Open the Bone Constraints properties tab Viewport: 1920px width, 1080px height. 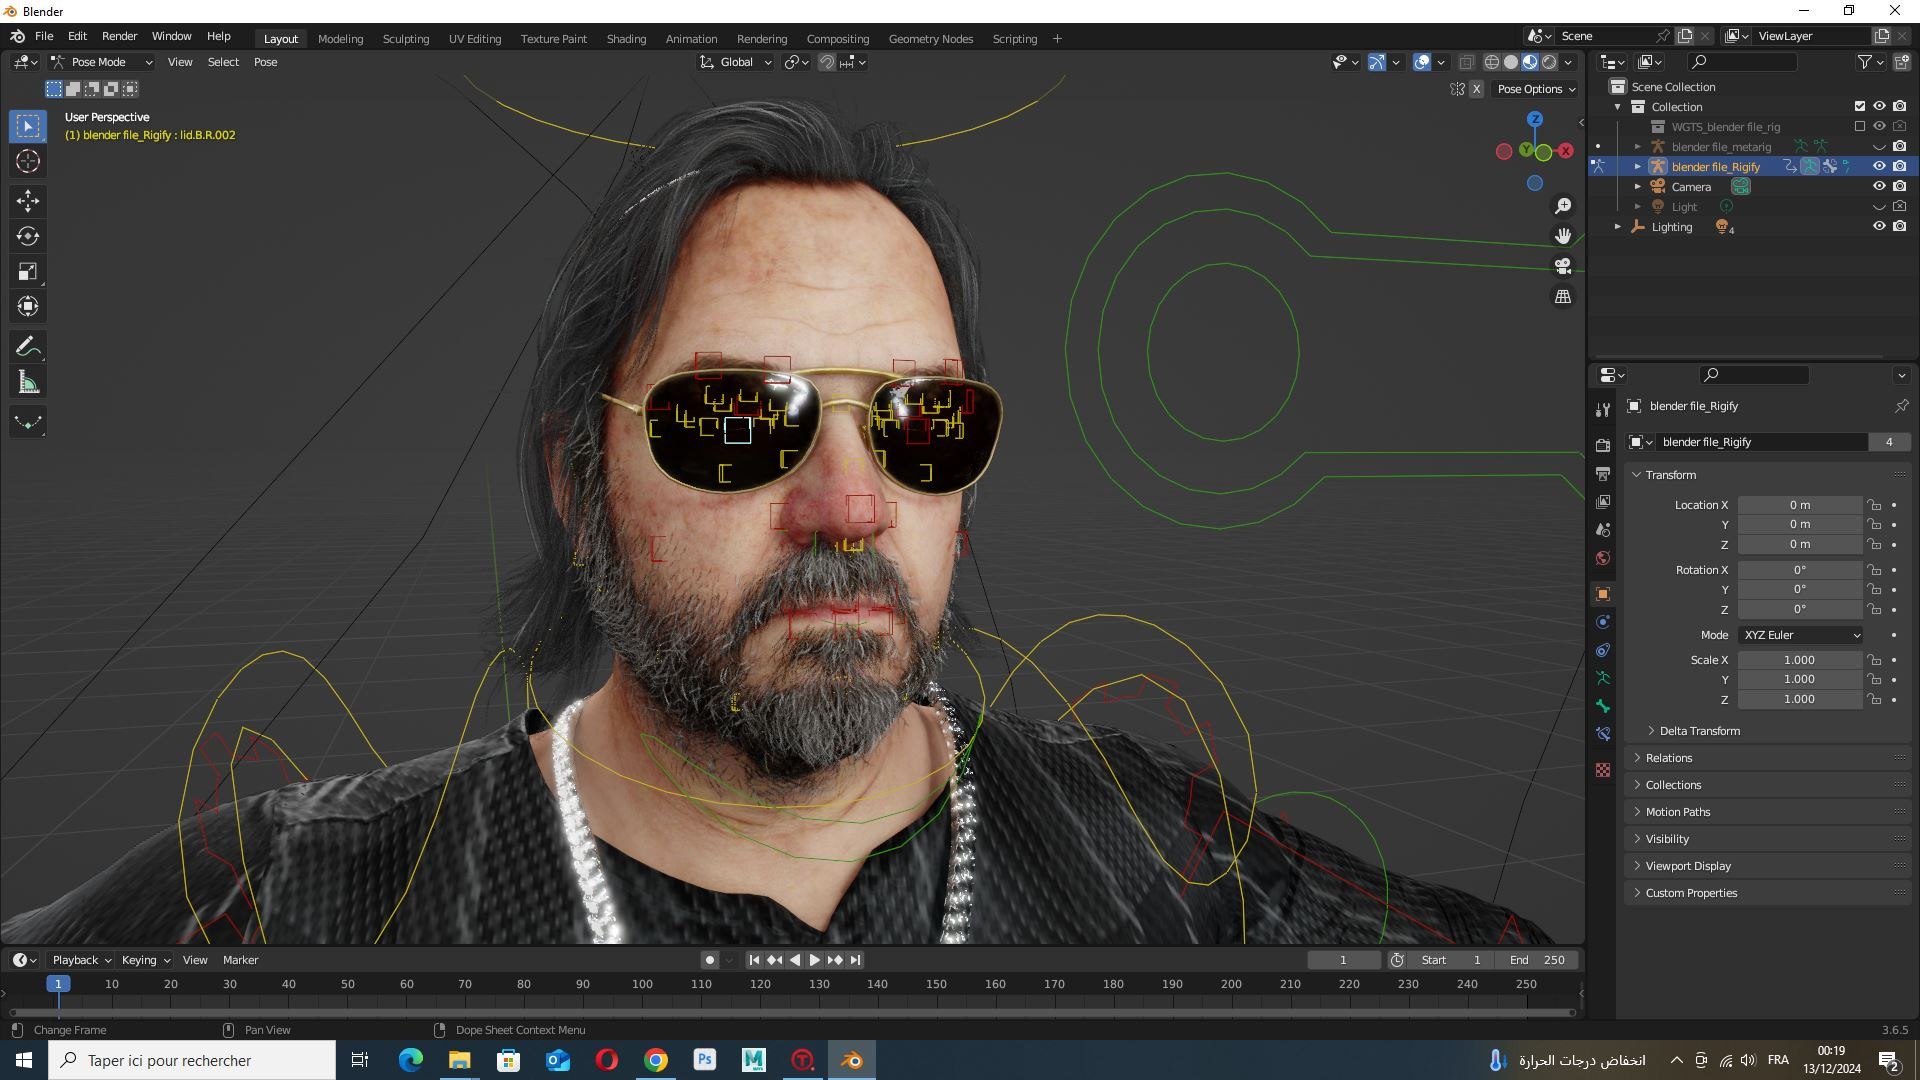1603,734
